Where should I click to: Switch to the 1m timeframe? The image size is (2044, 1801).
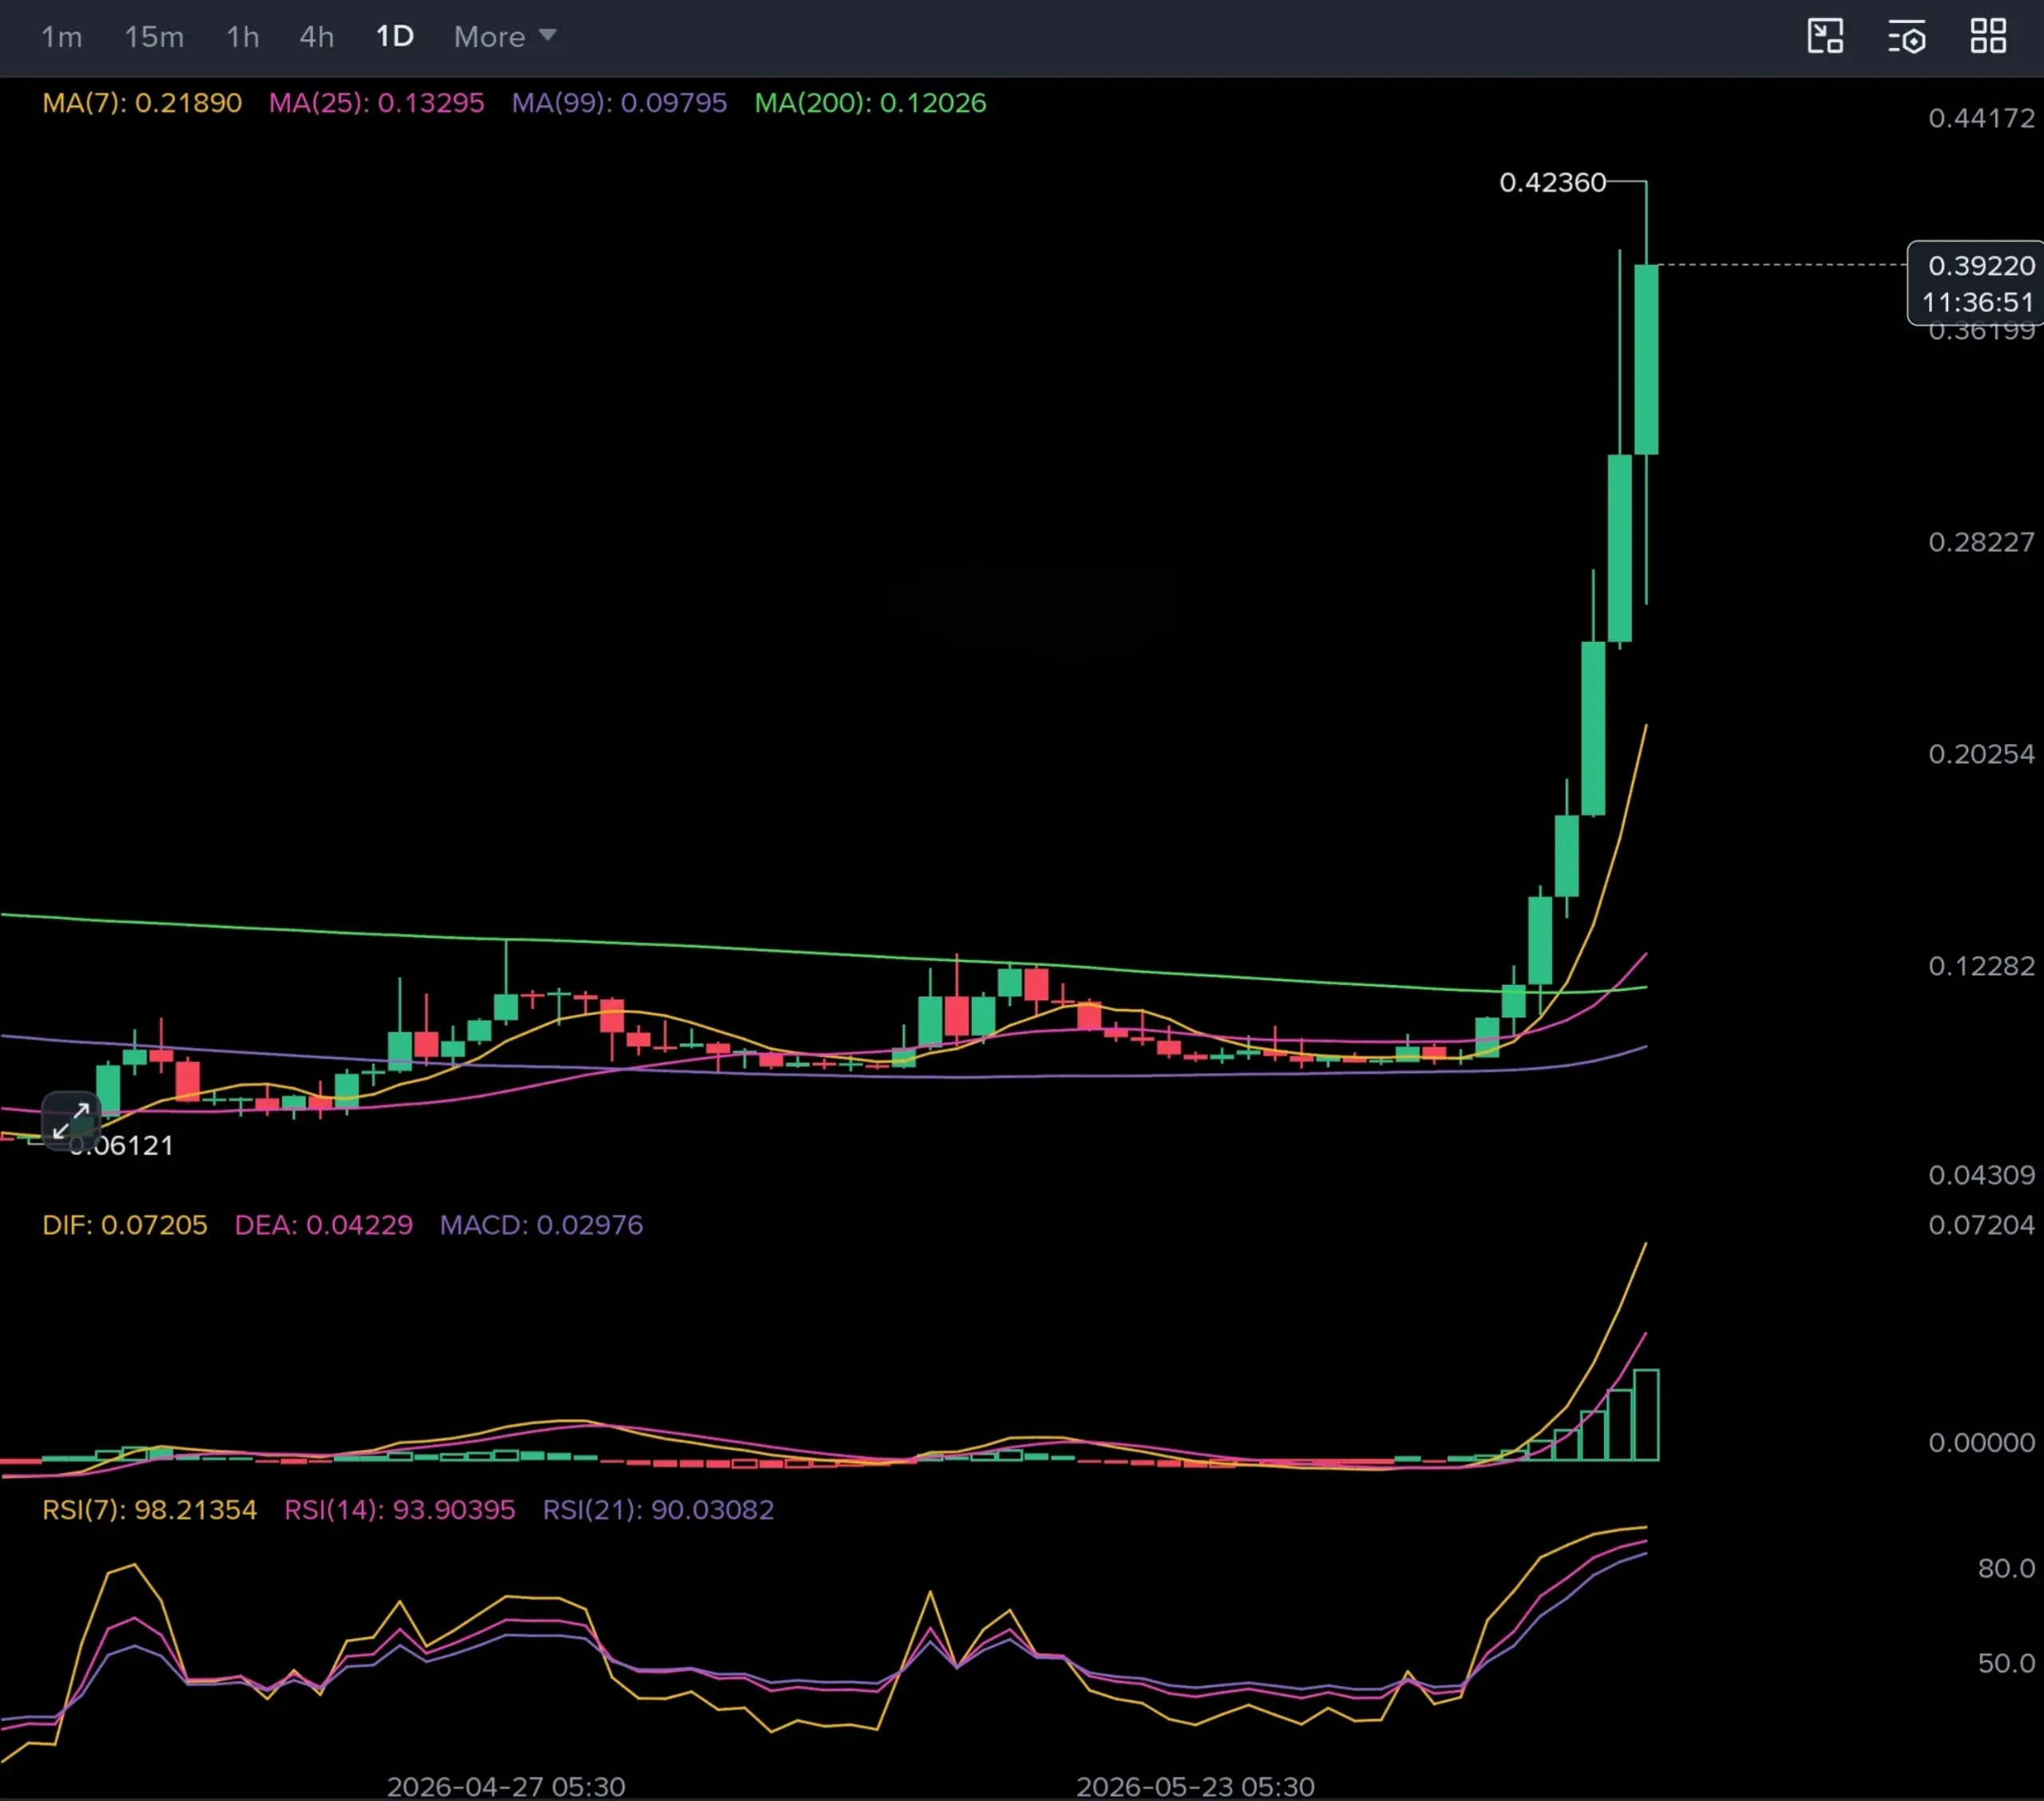[61, 37]
